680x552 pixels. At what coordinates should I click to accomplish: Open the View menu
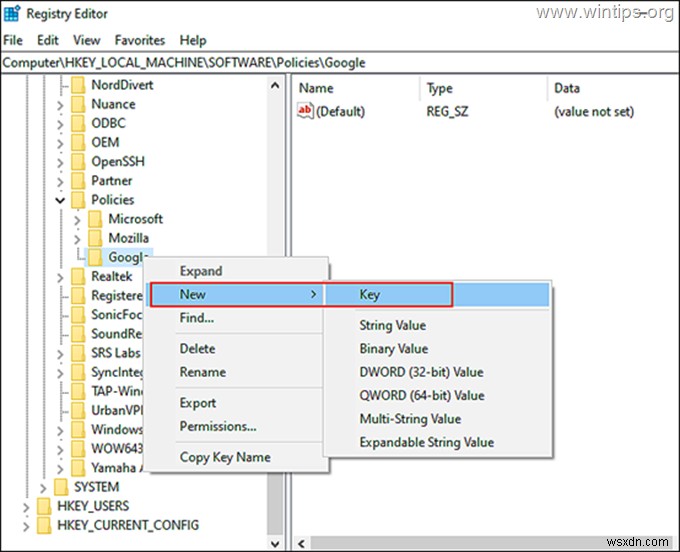pos(87,40)
